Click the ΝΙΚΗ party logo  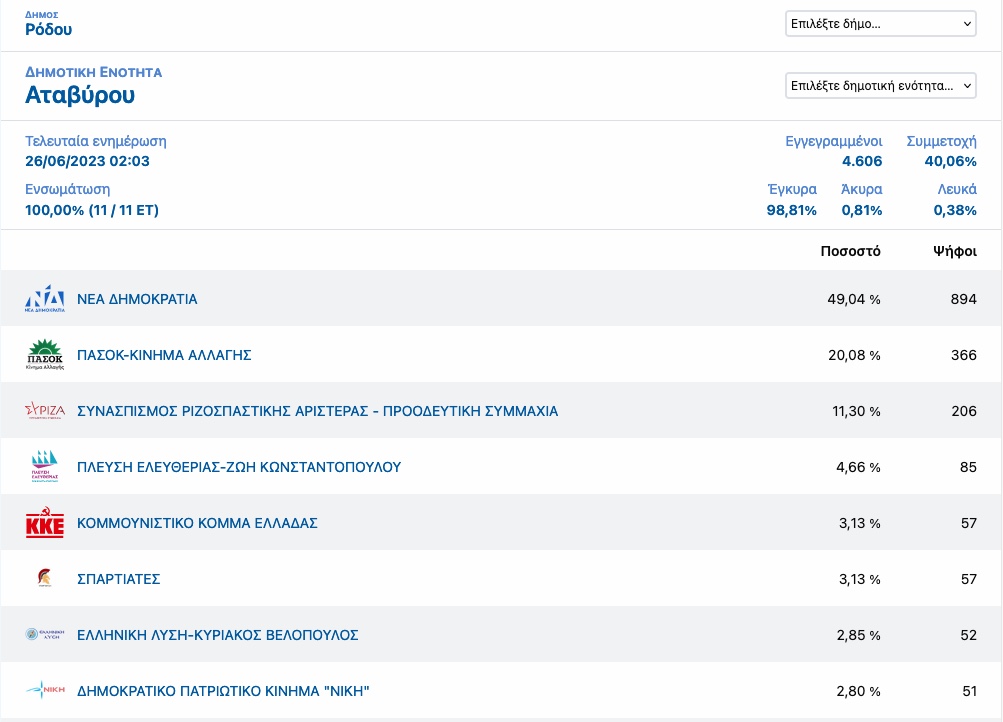[x=45, y=690]
